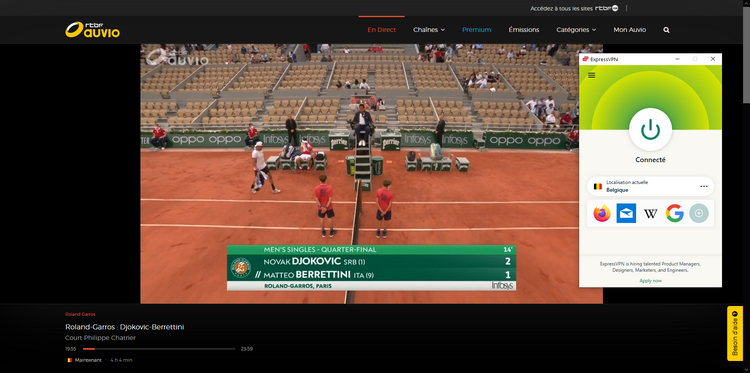This screenshot has width=750, height=373.
Task: Click the Belgium flag location icon
Action: coord(597,186)
